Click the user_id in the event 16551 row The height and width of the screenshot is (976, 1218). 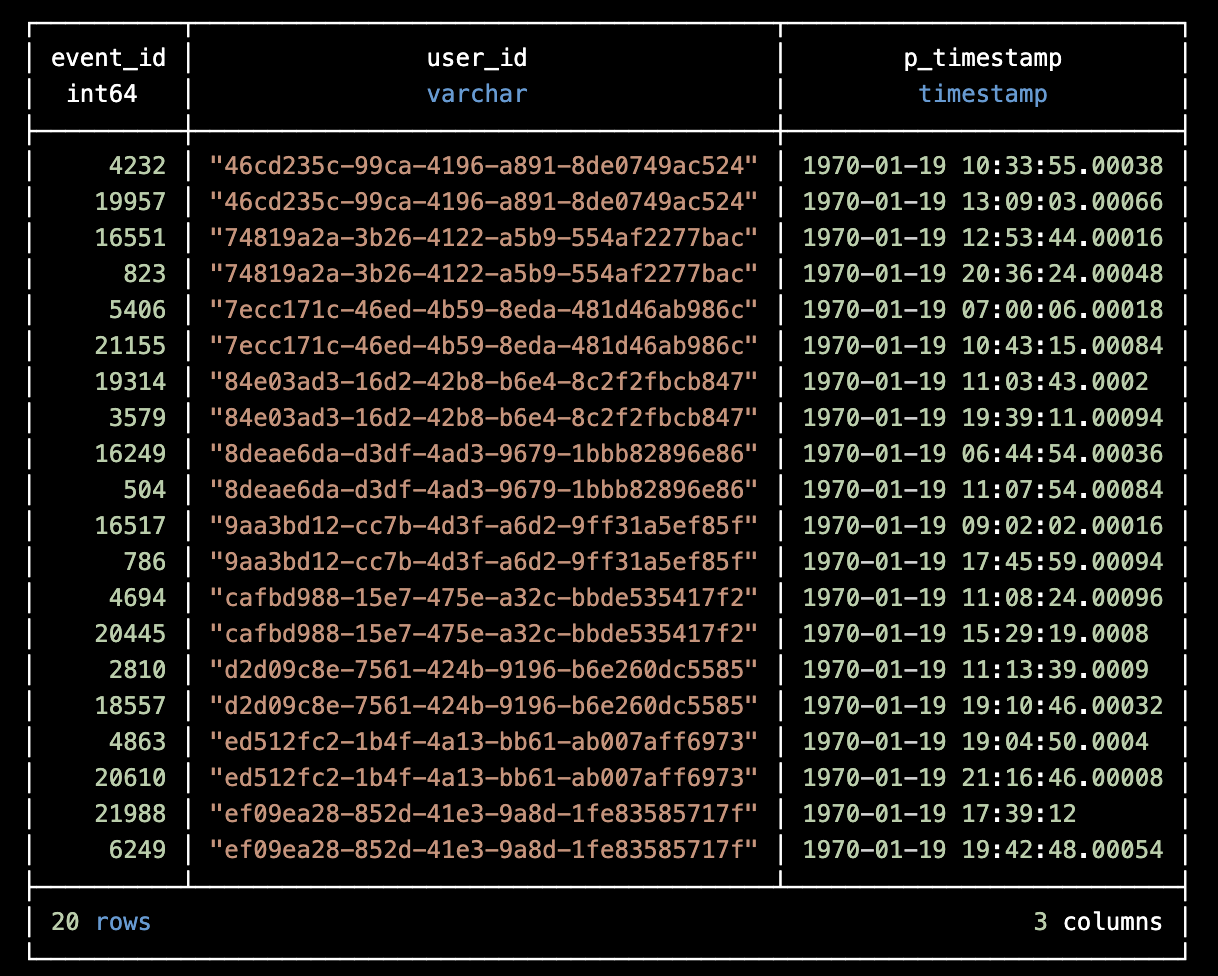pyautogui.click(x=483, y=238)
